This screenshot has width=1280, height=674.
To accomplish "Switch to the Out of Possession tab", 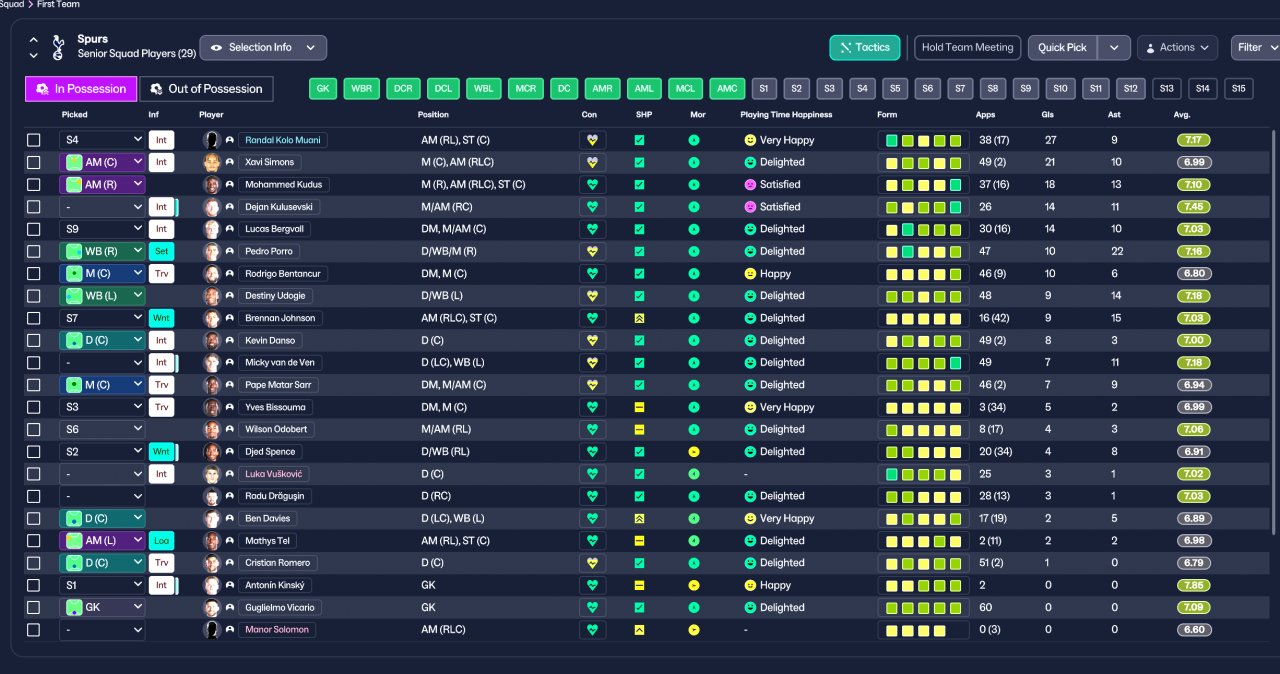I will coord(206,88).
